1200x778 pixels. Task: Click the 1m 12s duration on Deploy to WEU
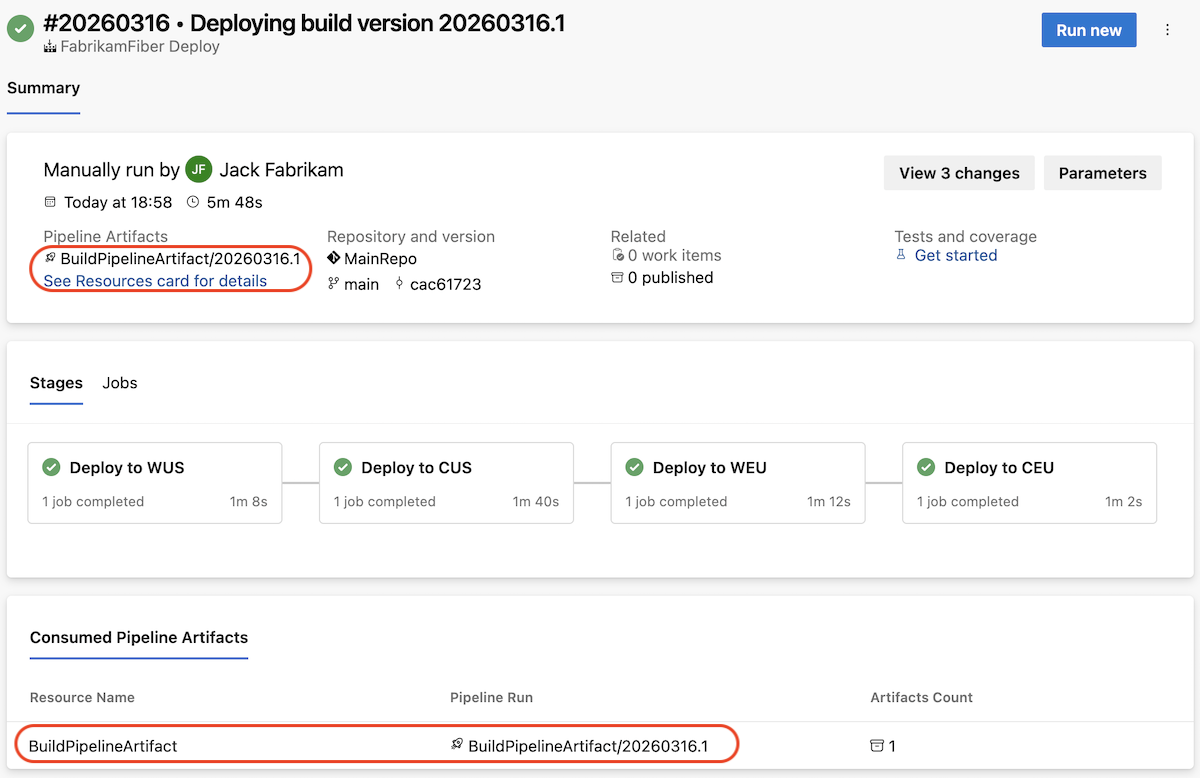(829, 502)
